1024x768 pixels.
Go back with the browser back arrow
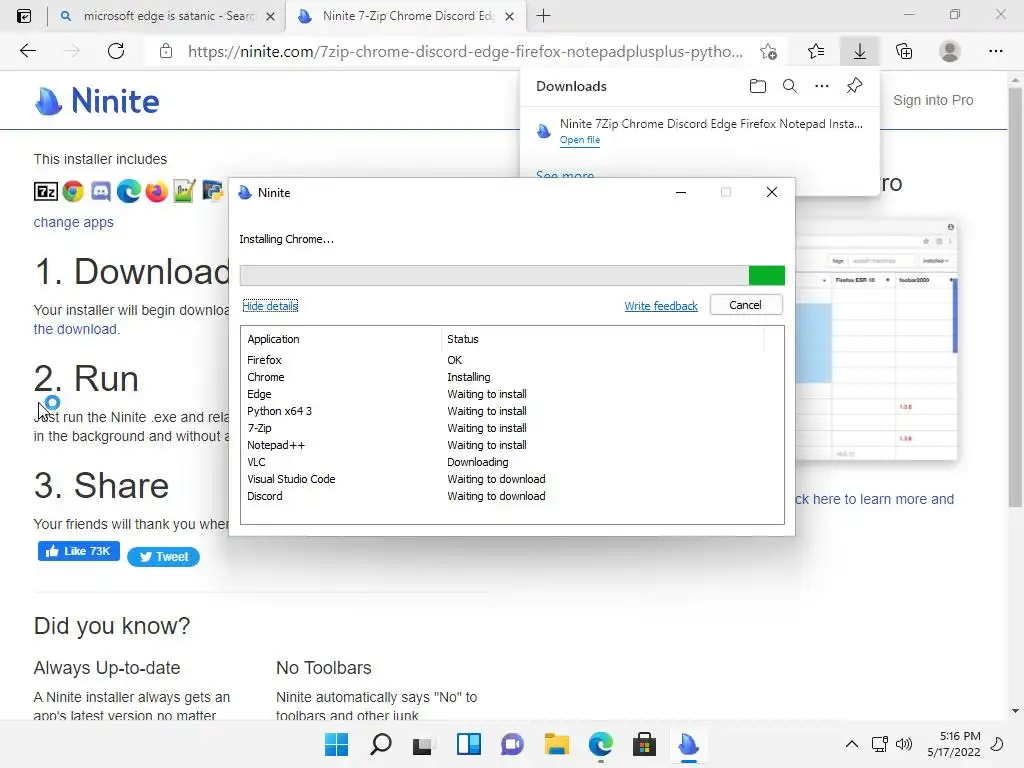pyautogui.click(x=27, y=51)
